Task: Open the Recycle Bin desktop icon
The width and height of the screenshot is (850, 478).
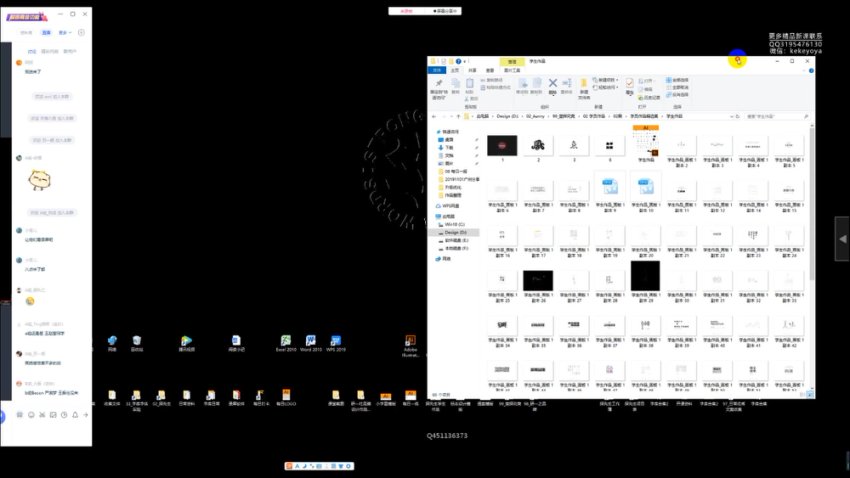Action: pos(137,344)
